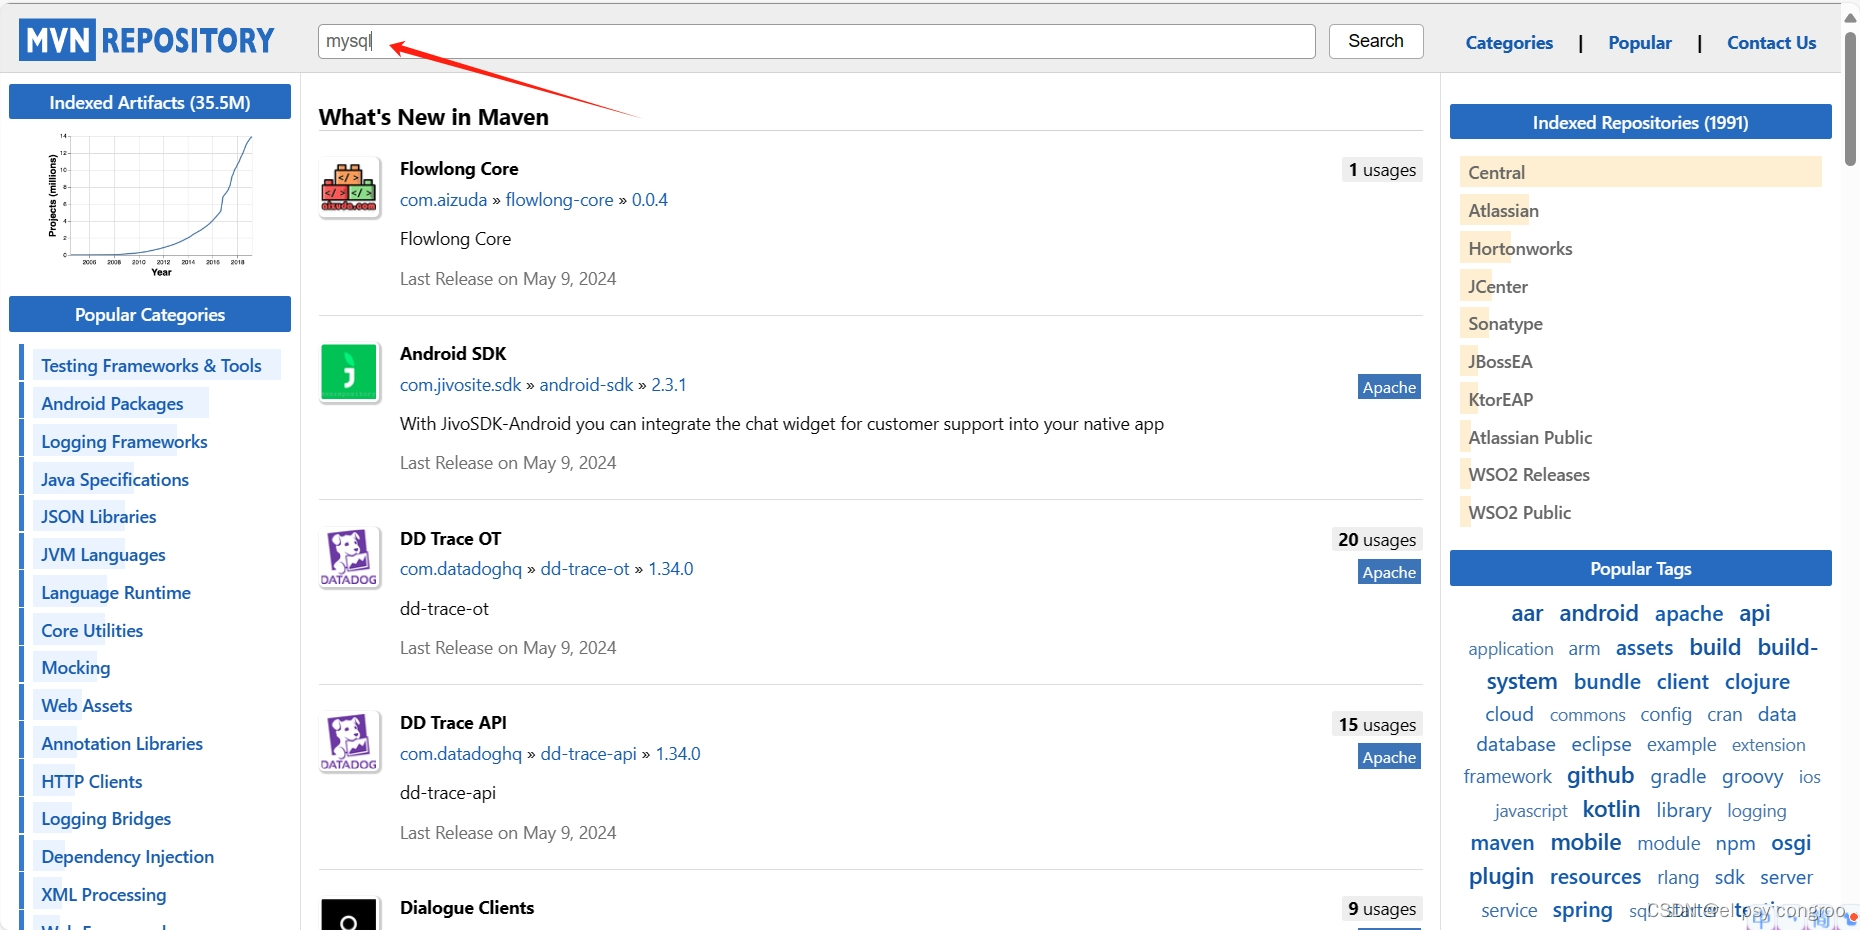Click the Dialogue Clients black icon
The width and height of the screenshot is (1860, 930).
349,913
